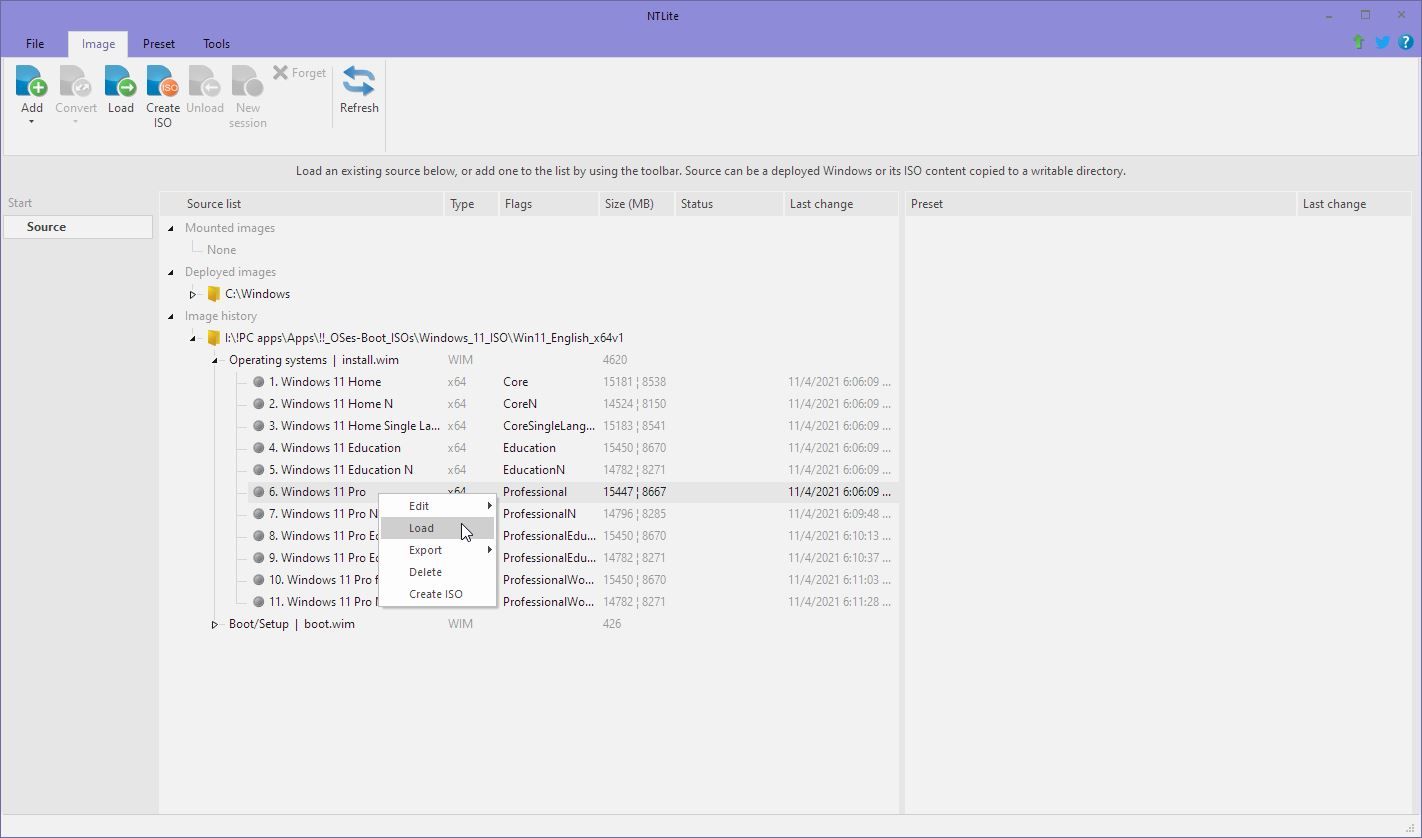Expand the C:\Windows deployed image
Screen dimensions: 1422x838
(193, 294)
